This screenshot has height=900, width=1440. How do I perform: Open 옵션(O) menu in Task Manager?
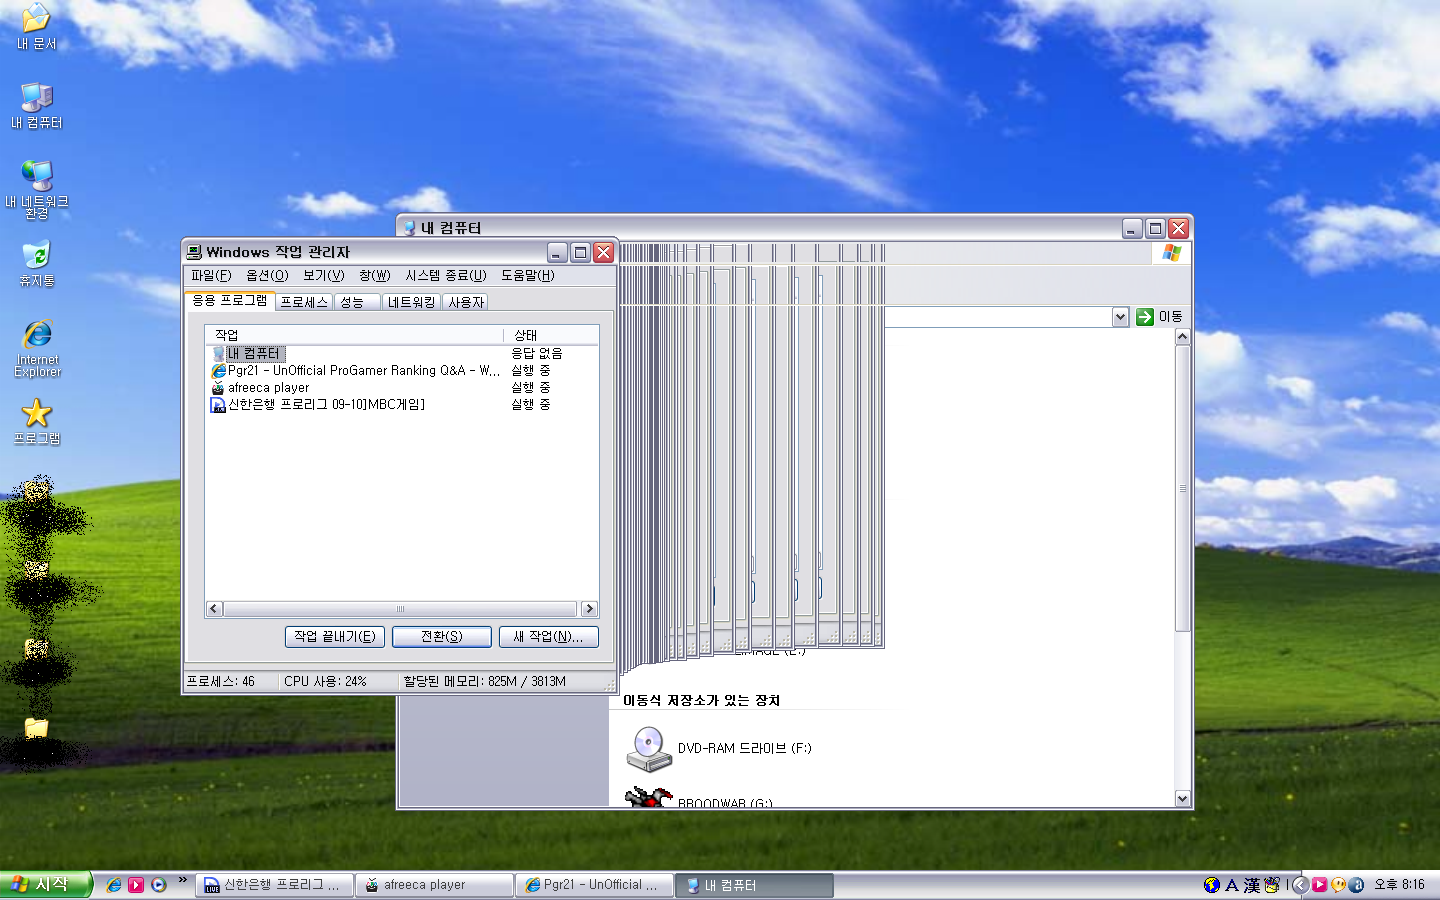(x=267, y=275)
